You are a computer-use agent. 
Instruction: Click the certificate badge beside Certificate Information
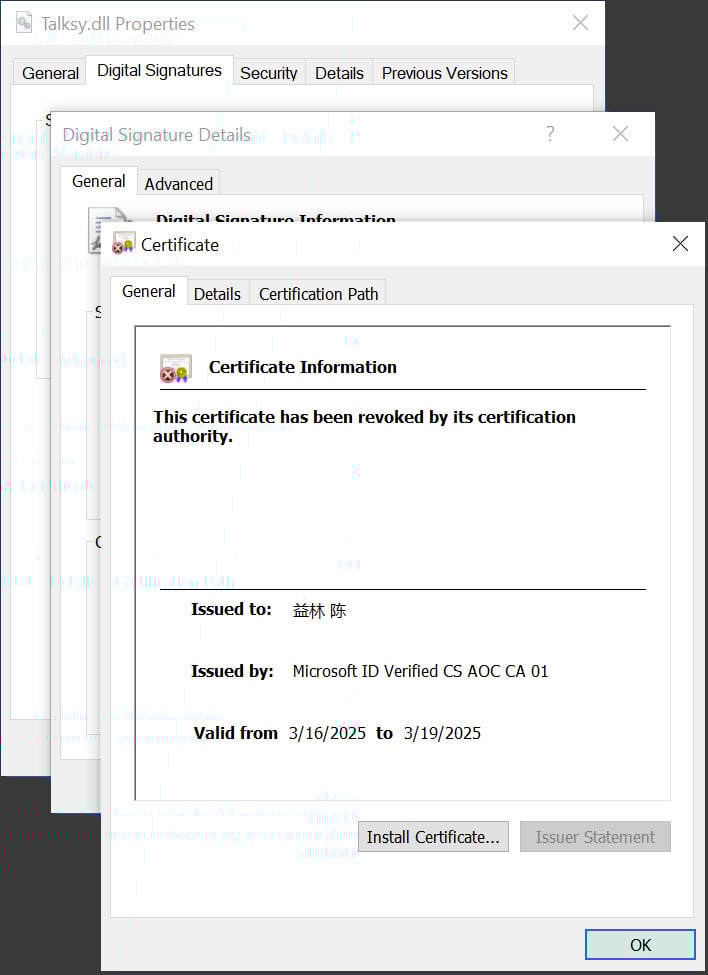176,367
